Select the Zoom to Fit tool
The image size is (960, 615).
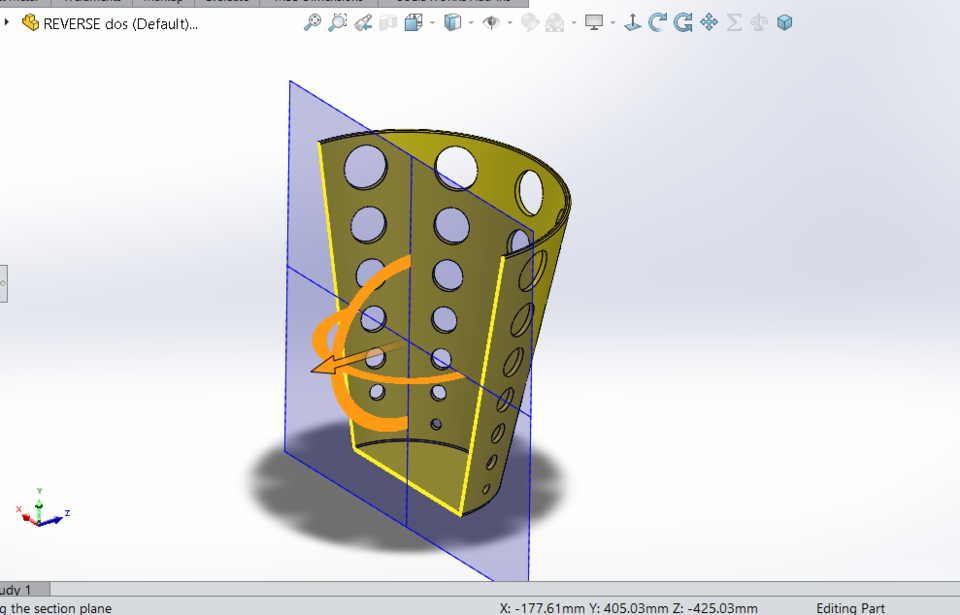[312, 22]
